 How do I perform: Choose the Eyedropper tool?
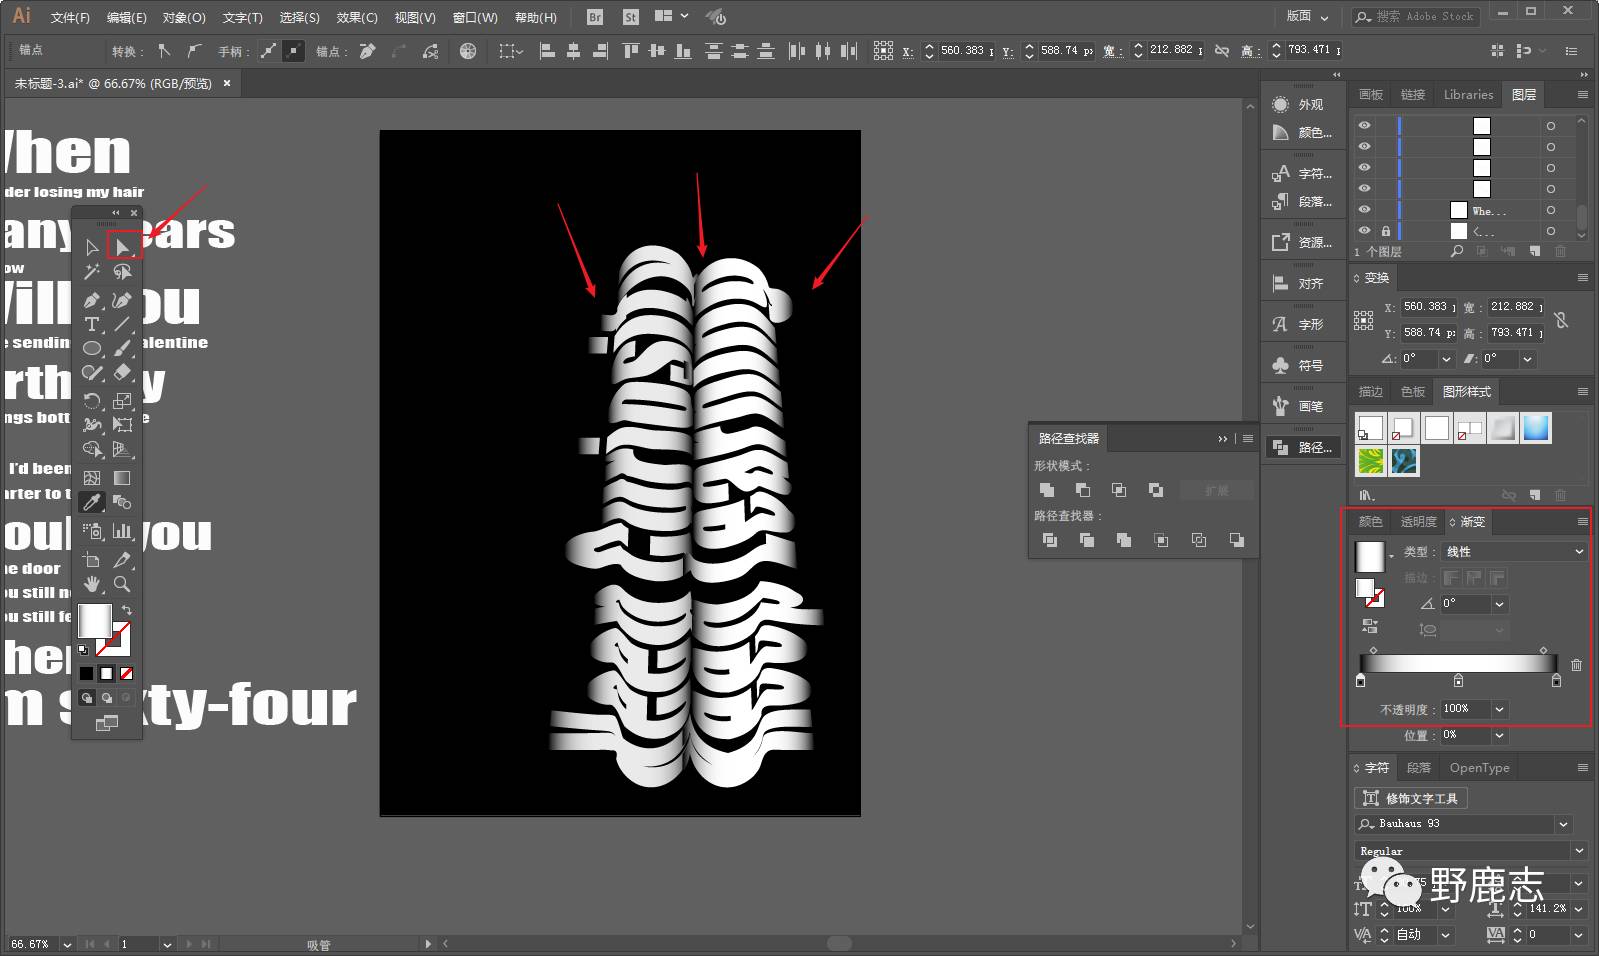92,502
